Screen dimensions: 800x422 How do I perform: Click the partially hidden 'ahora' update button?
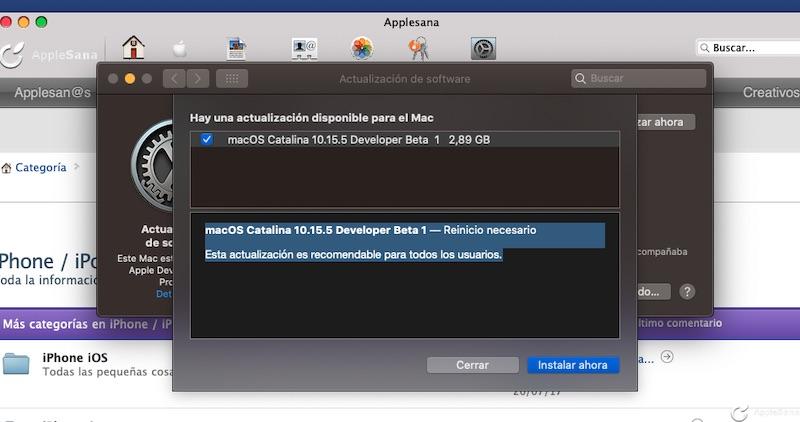(x=666, y=122)
